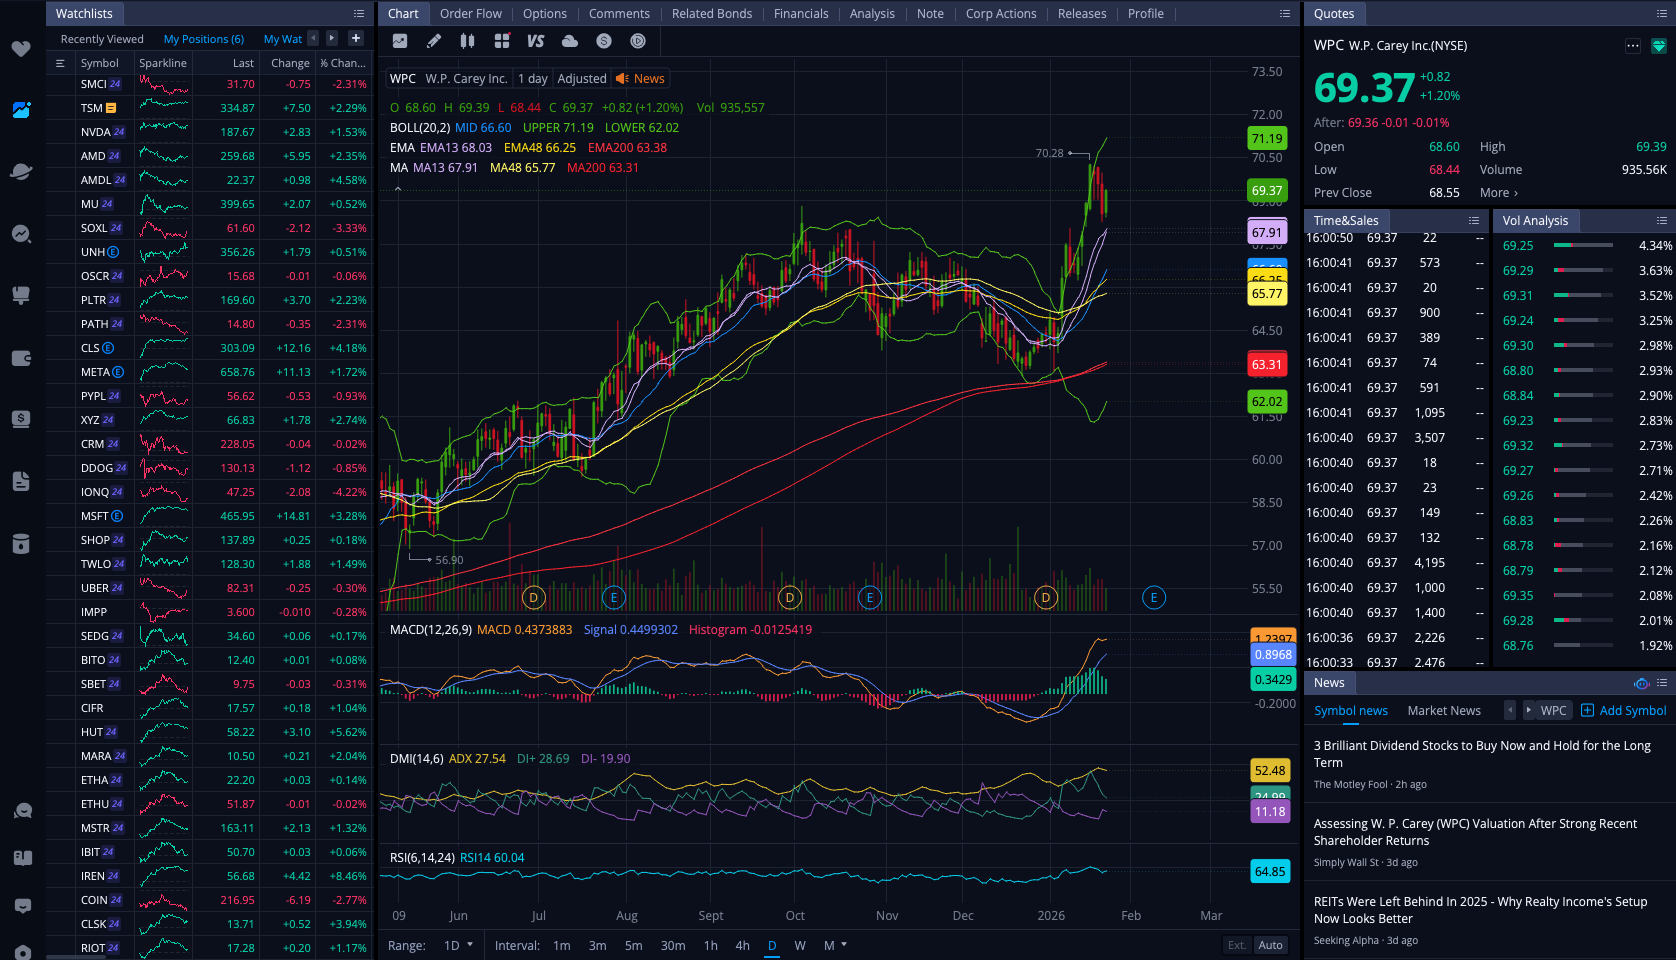The height and width of the screenshot is (960, 1676).
Task: Open the indicators chart icon
Action: pyautogui.click(x=400, y=41)
